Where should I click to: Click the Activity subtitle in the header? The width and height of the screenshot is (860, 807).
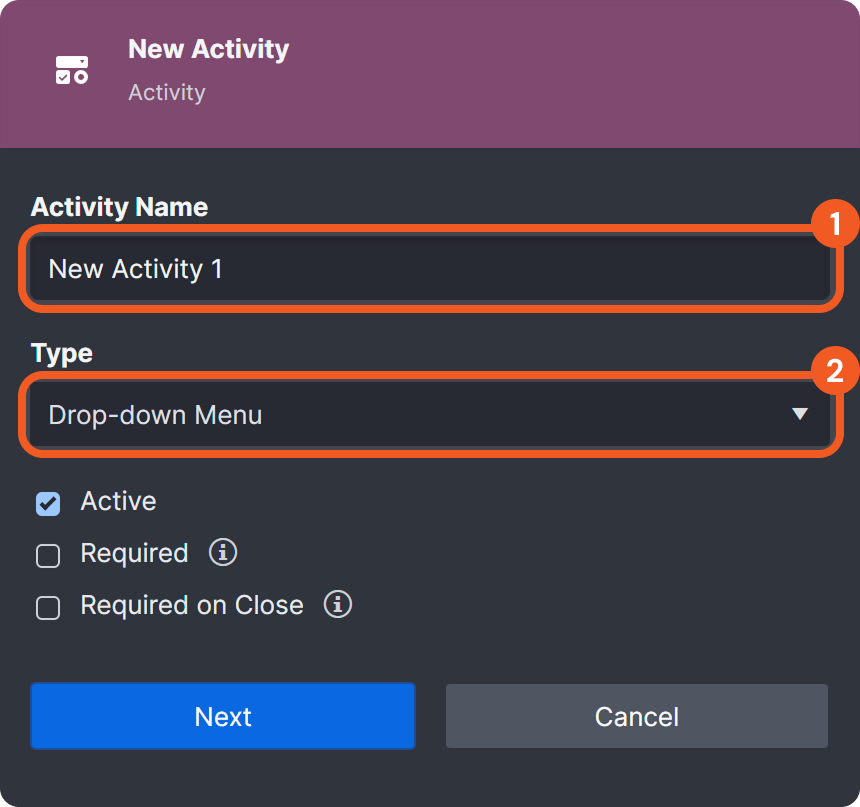pos(167,92)
